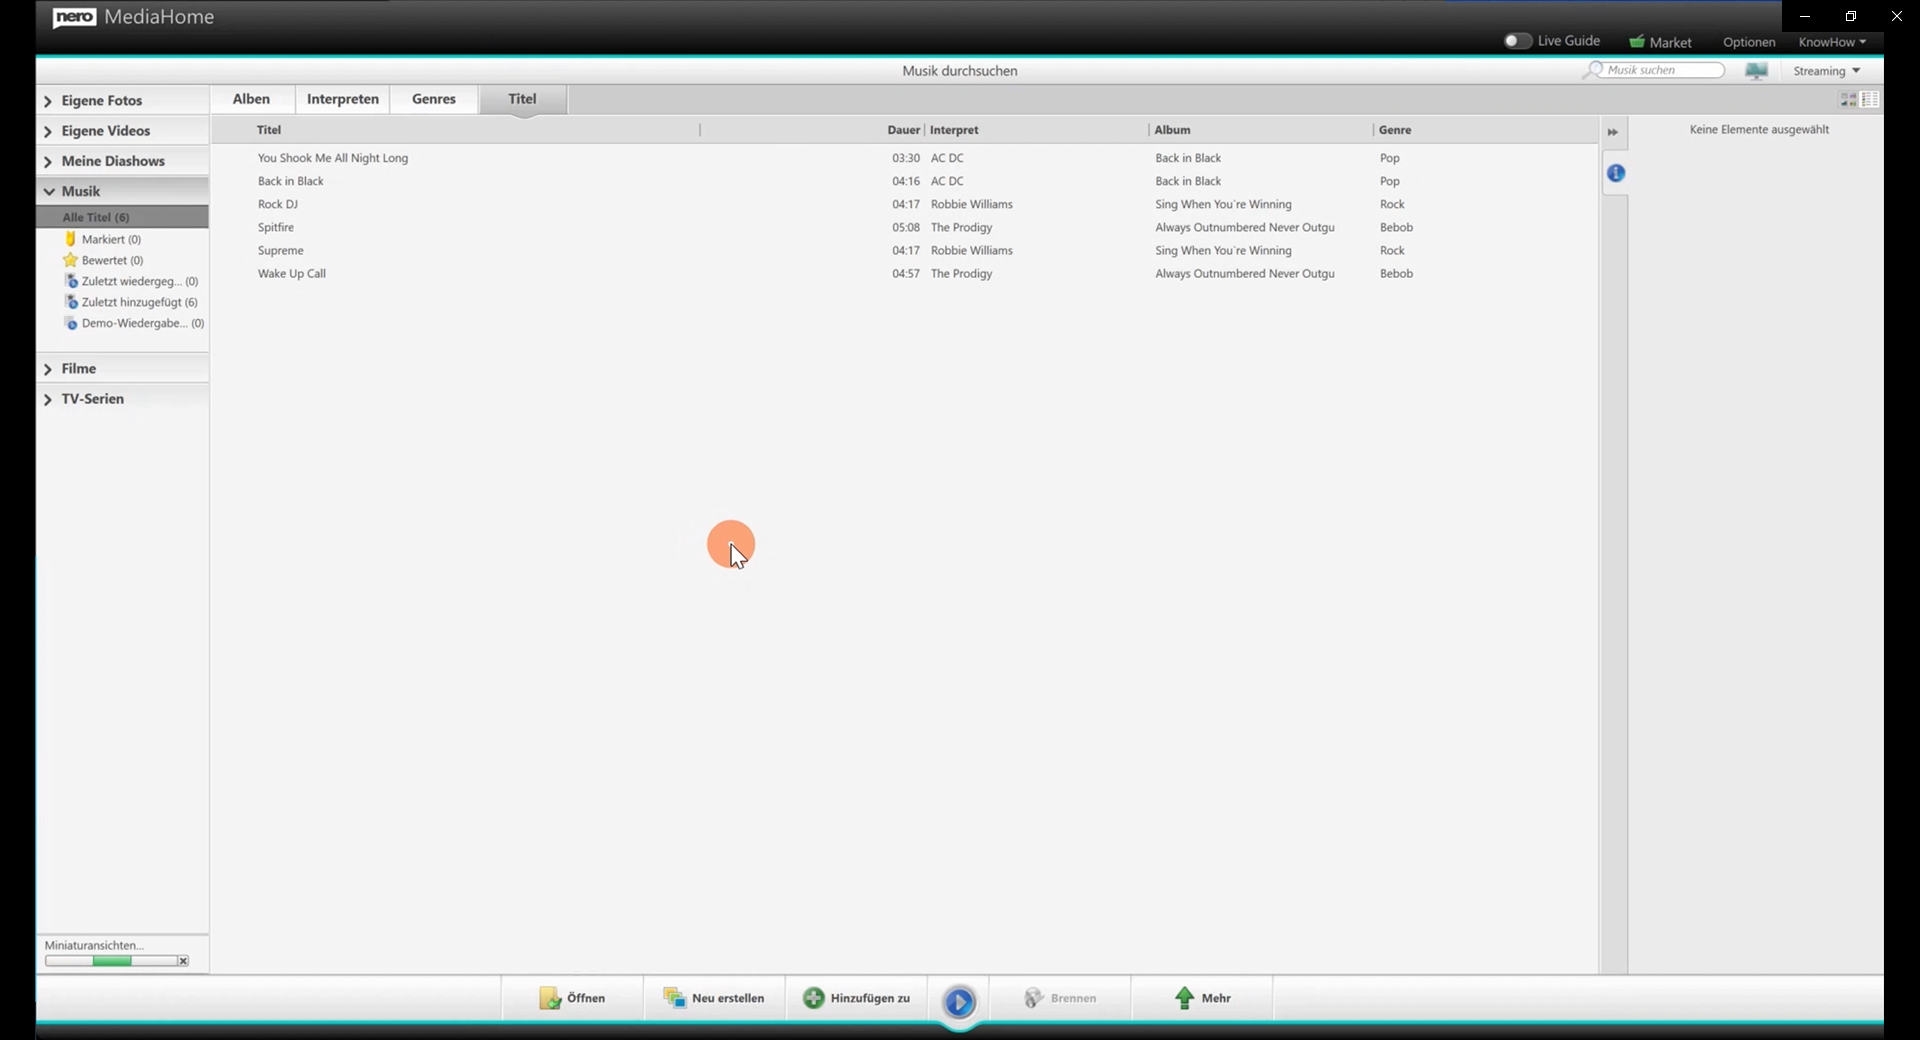1920x1040 pixels.
Task: Select the Spitfire track
Action: (276, 227)
